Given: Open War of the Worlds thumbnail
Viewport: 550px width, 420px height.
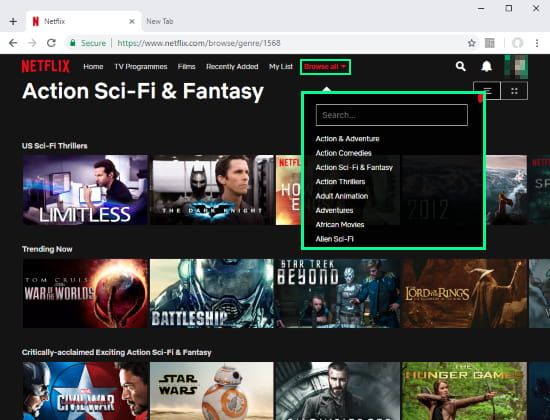Looking at the screenshot, I should coord(85,293).
